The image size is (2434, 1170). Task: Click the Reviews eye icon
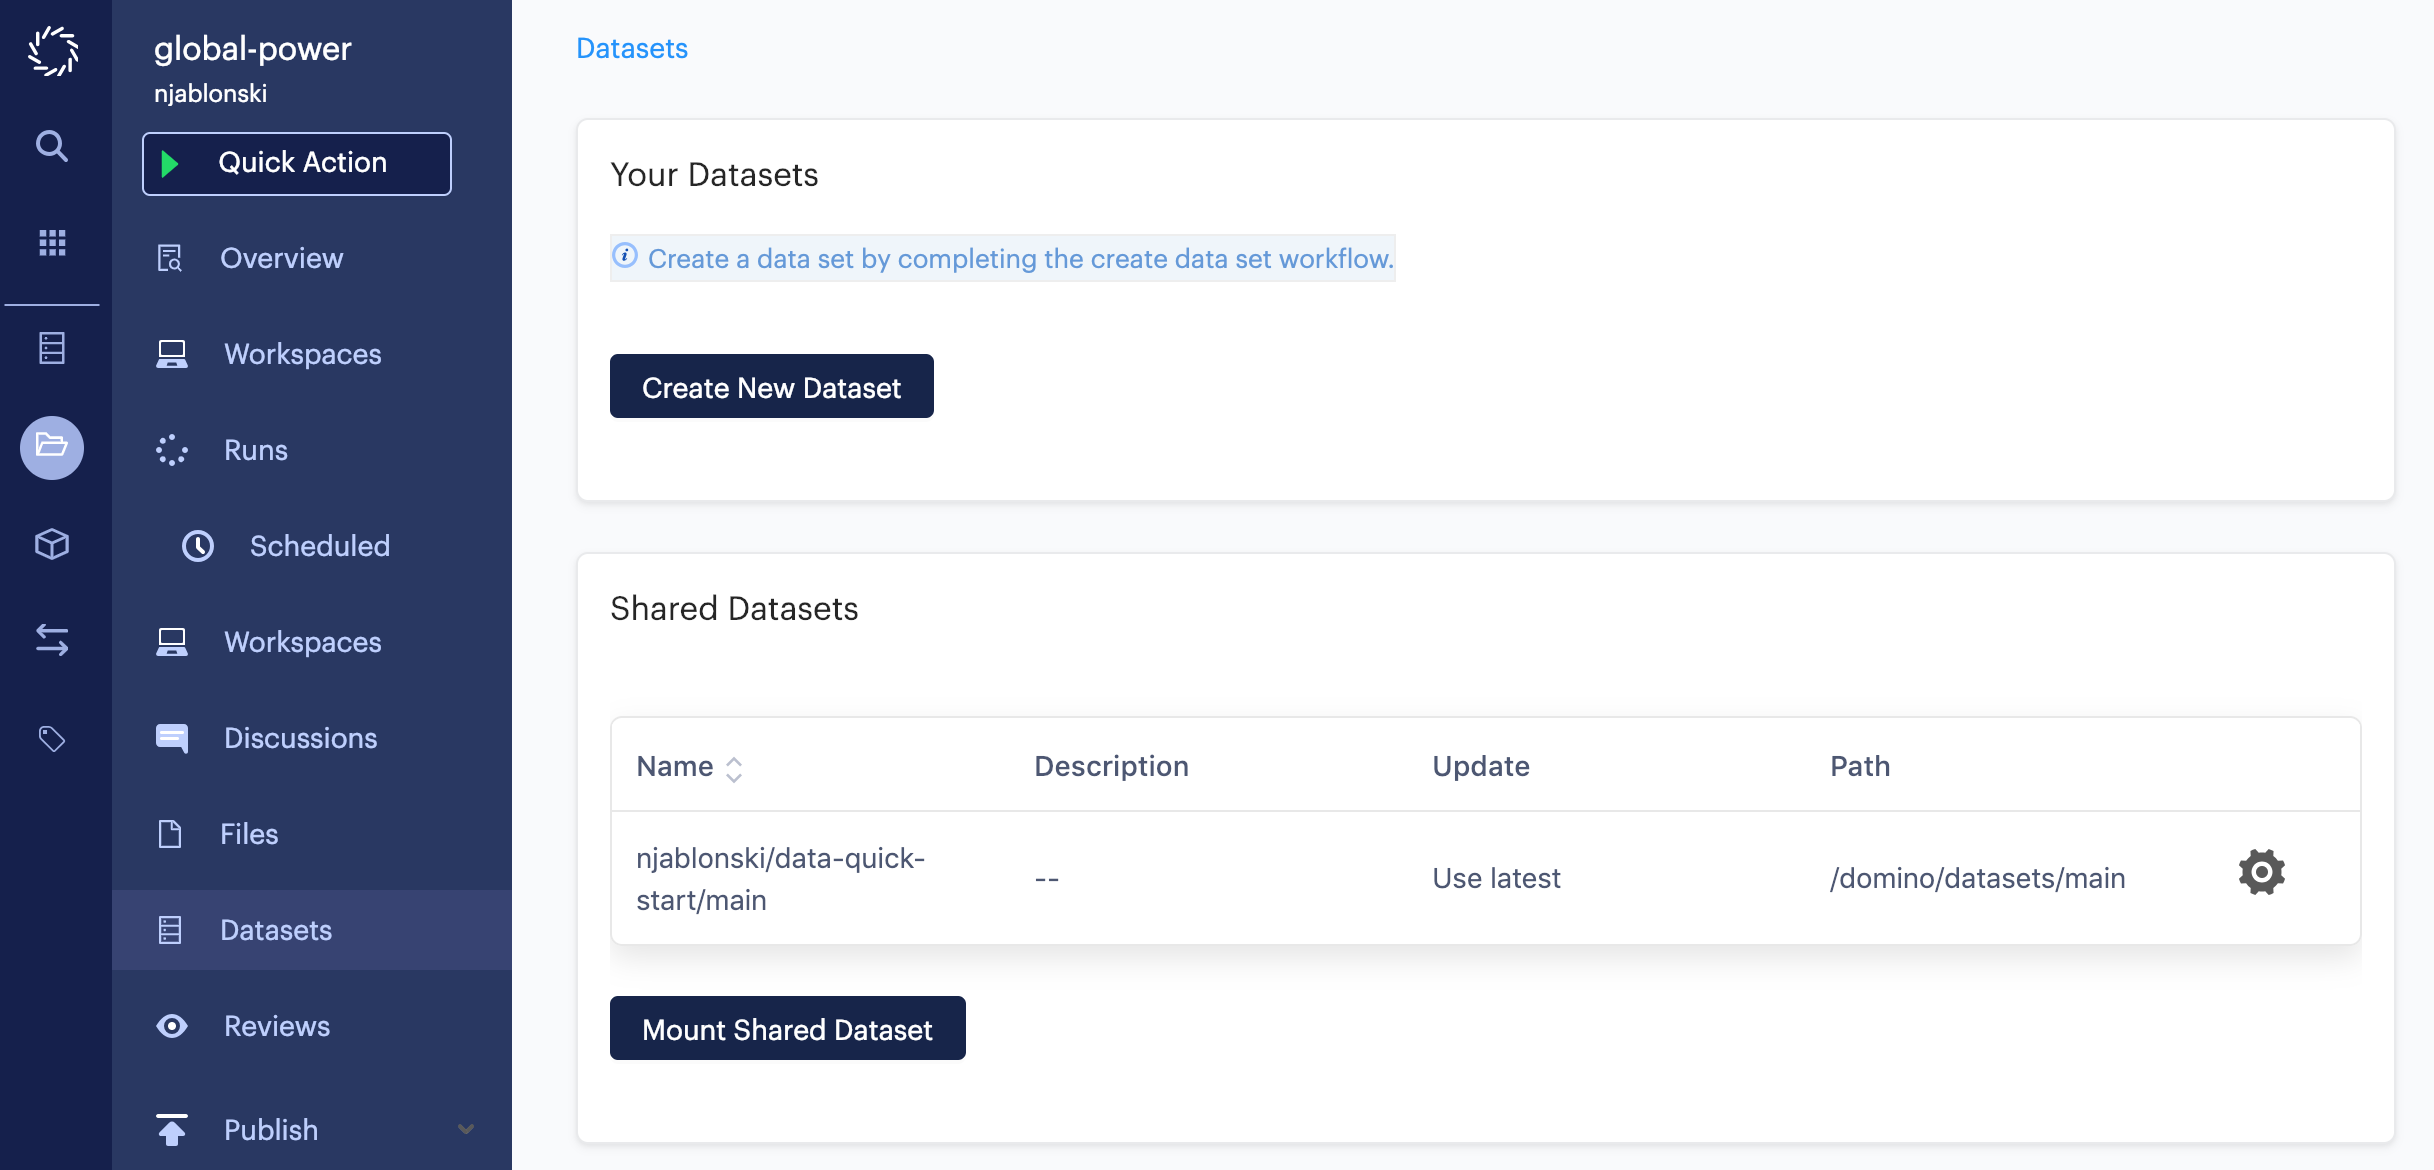(172, 1026)
